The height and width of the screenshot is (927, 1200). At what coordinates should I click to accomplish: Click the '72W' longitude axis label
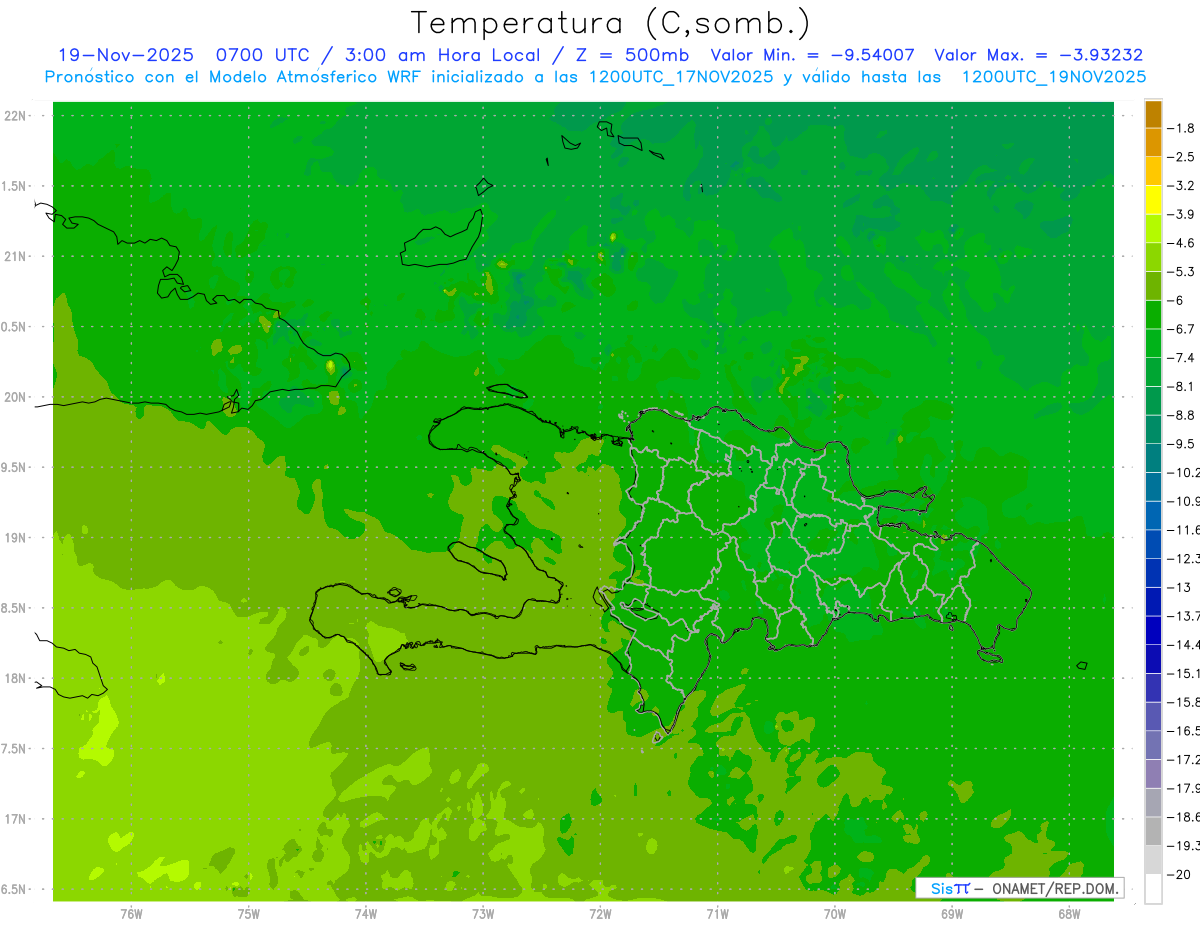click(x=600, y=914)
